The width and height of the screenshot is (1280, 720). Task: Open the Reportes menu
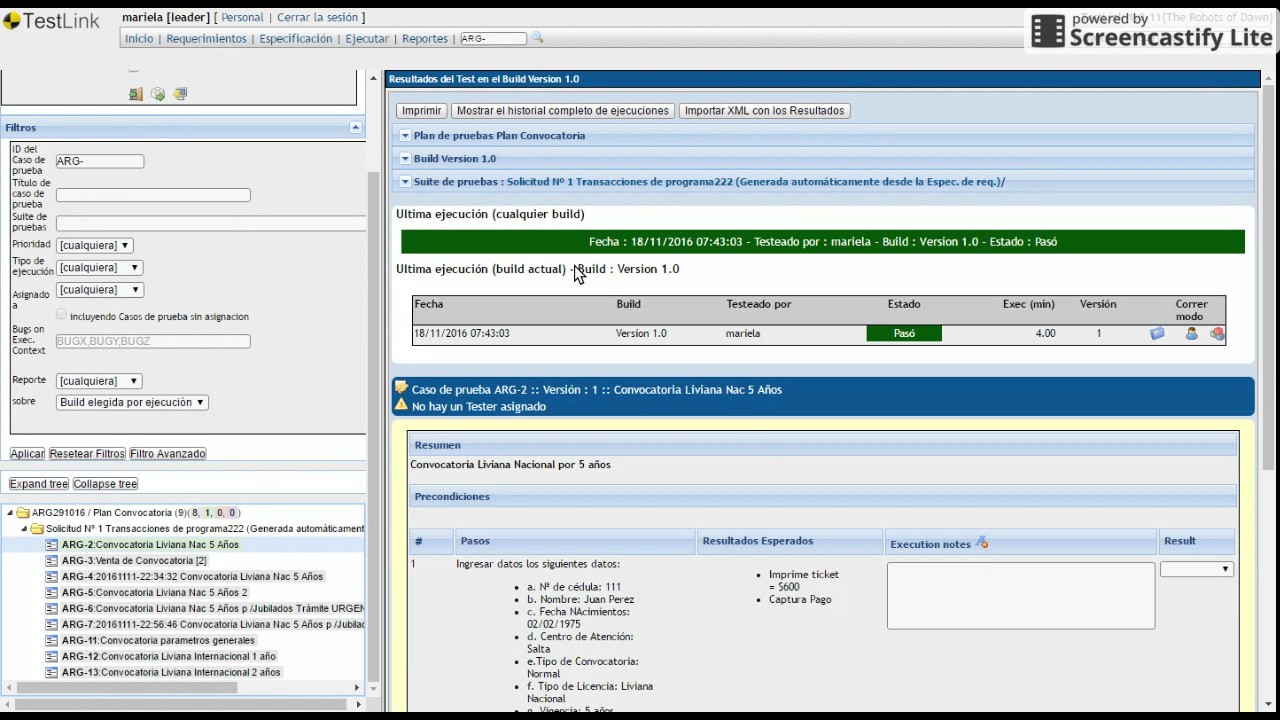425,39
